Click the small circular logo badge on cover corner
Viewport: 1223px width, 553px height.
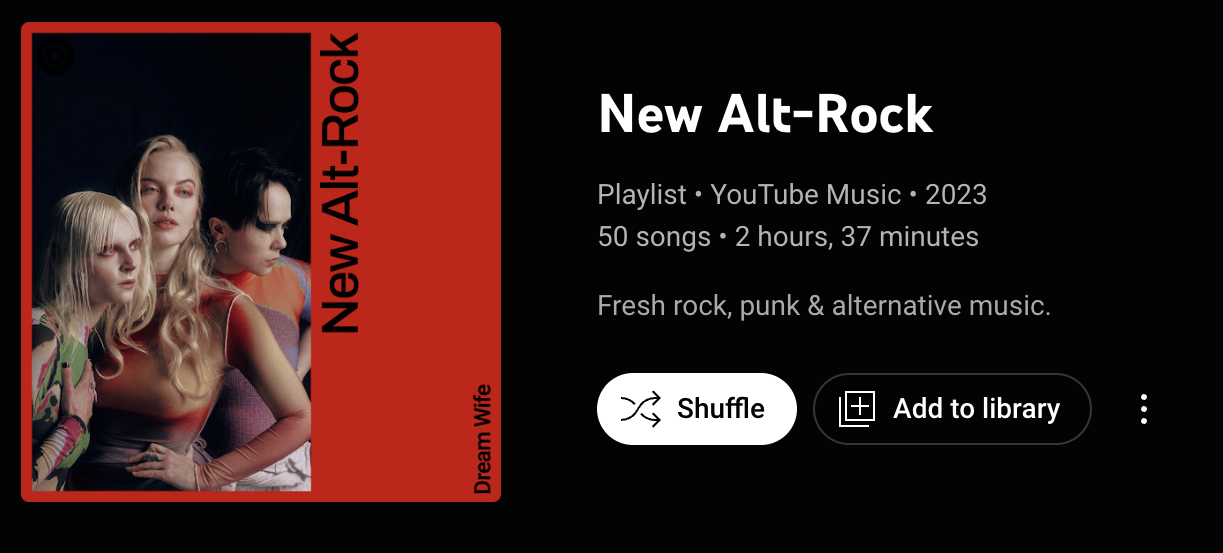(54, 56)
